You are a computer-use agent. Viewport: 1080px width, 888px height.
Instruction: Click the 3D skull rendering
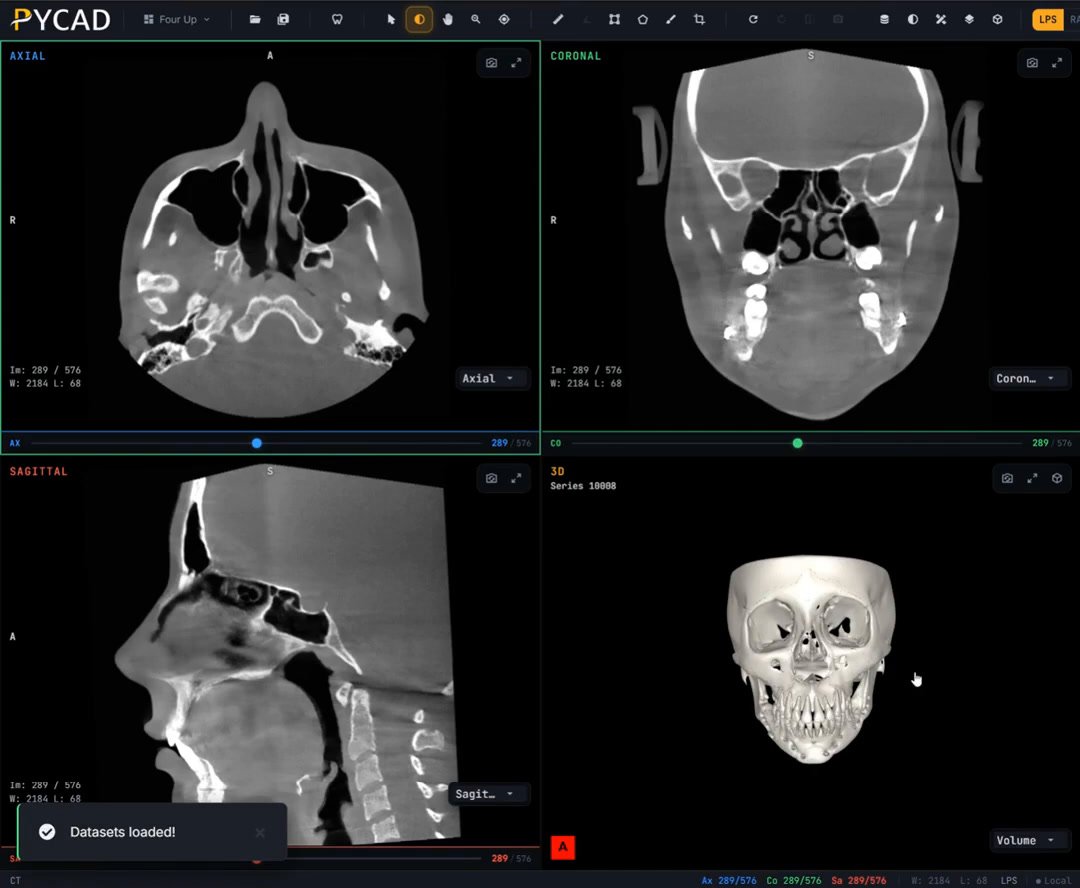point(811,658)
